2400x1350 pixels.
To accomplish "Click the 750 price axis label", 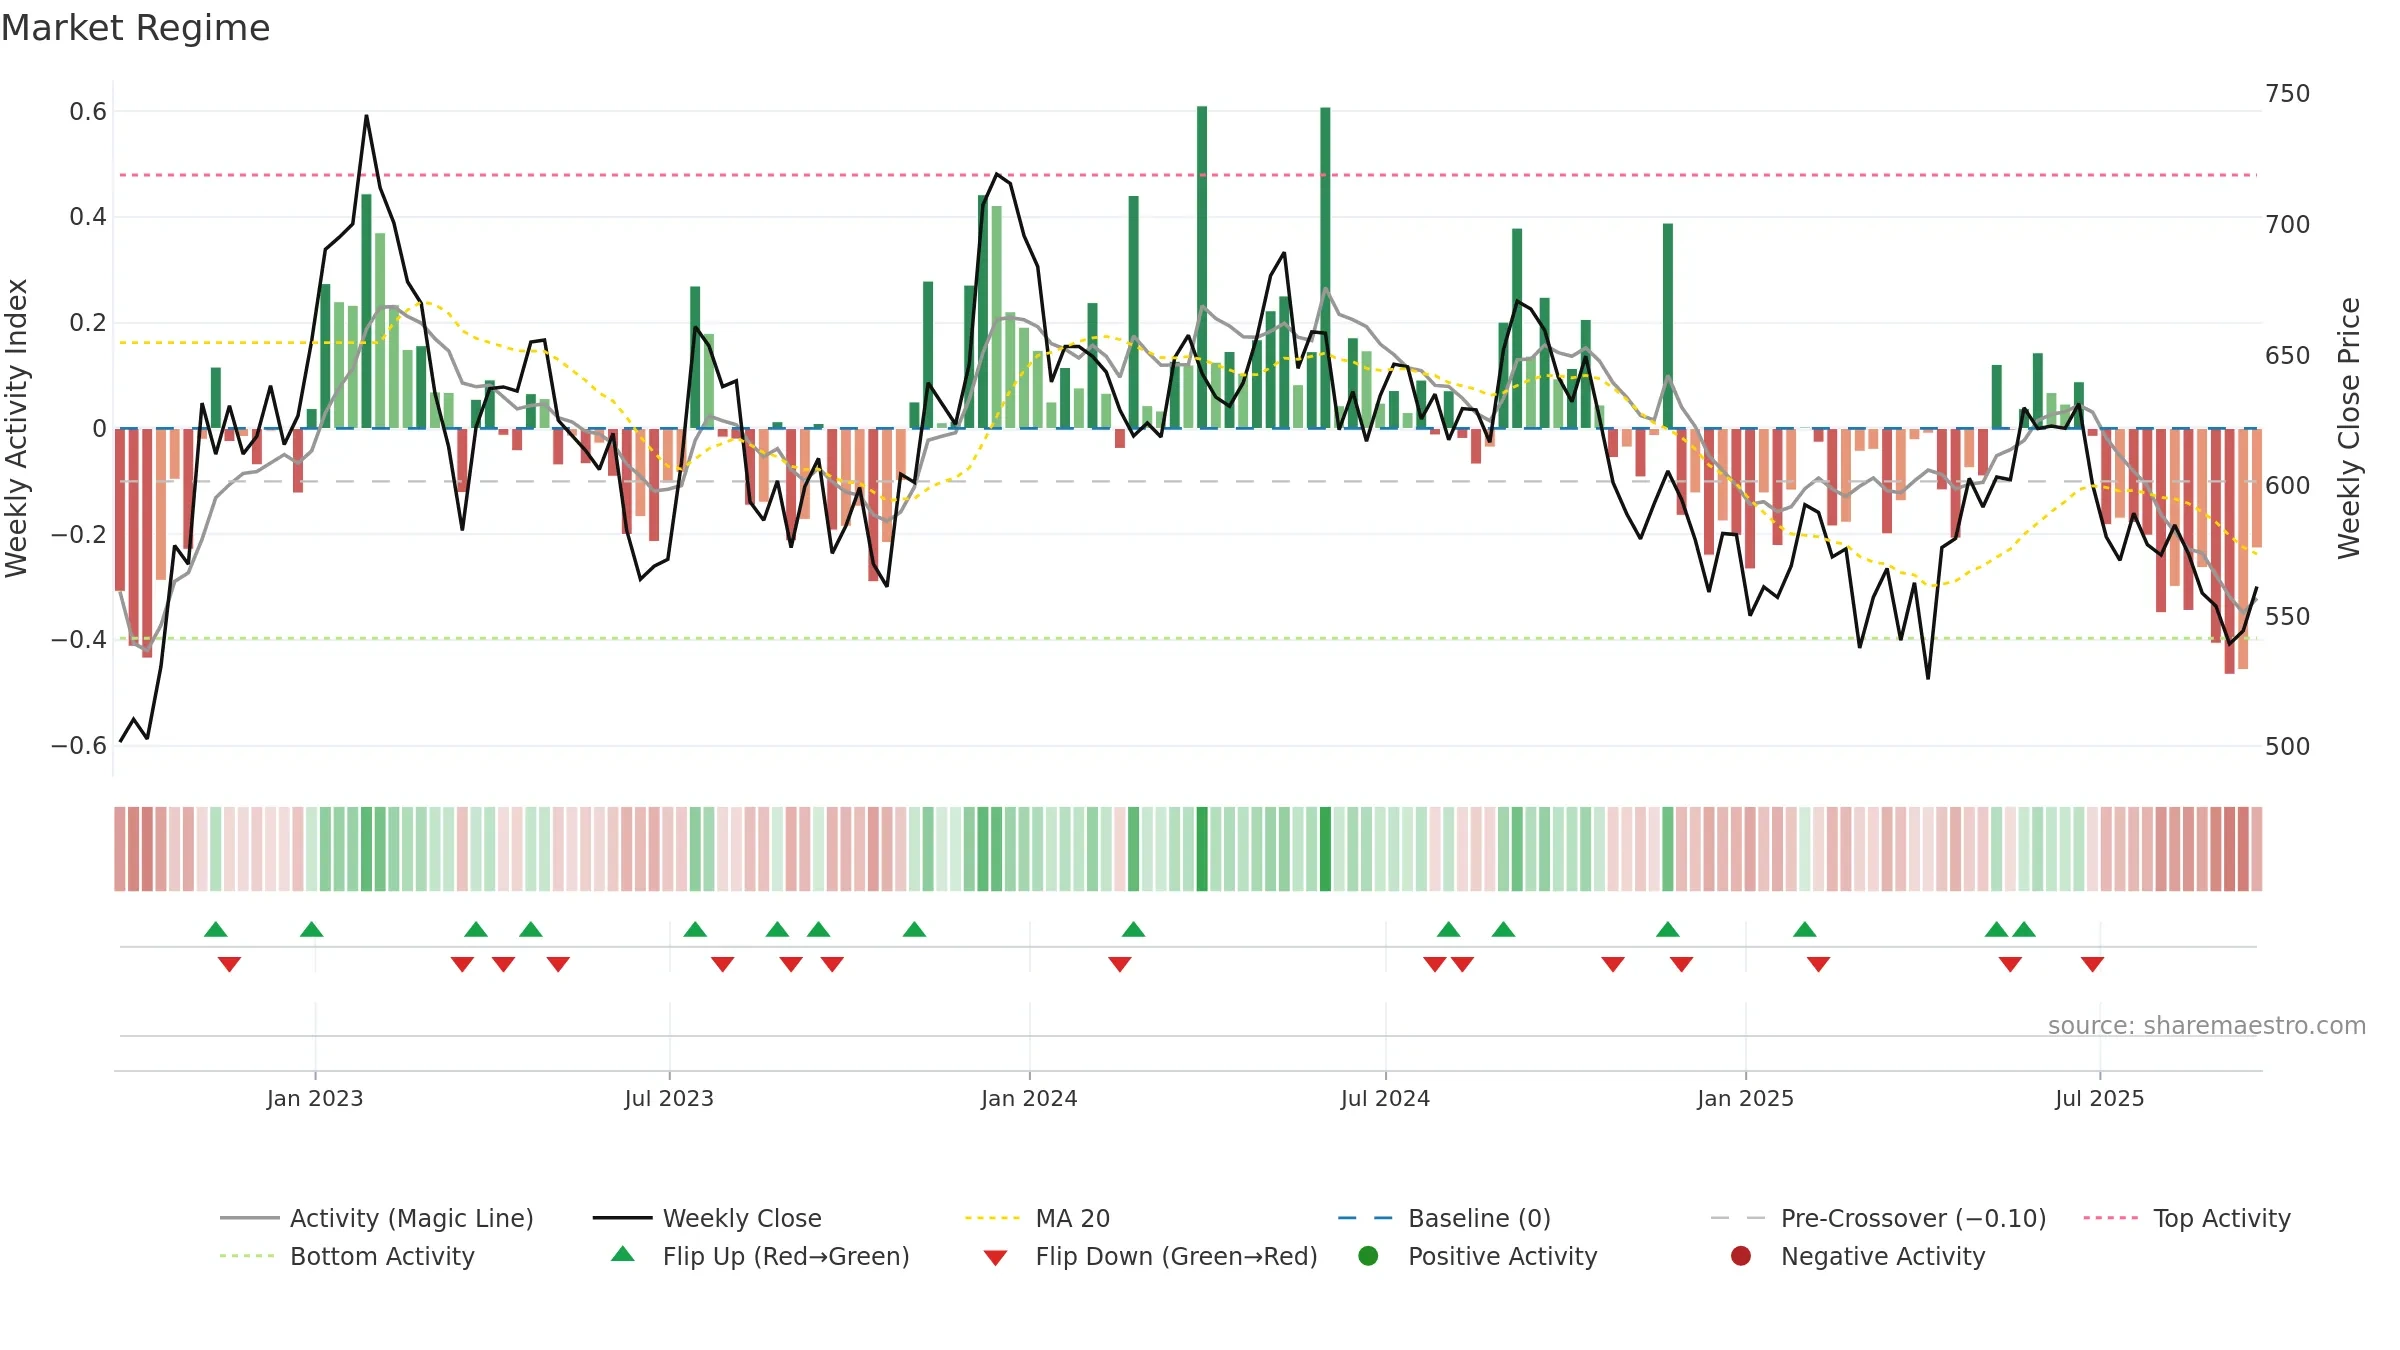I will pyautogui.click(x=2288, y=94).
